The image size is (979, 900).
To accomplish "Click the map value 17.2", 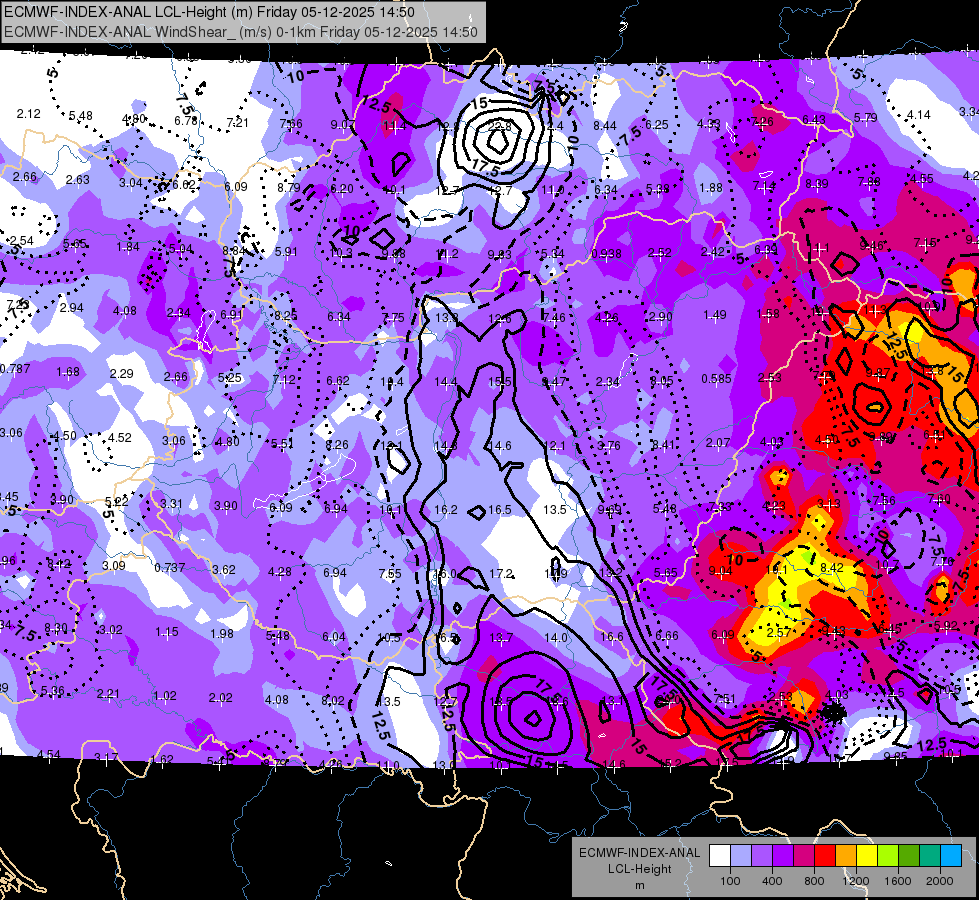I will click(x=501, y=573).
